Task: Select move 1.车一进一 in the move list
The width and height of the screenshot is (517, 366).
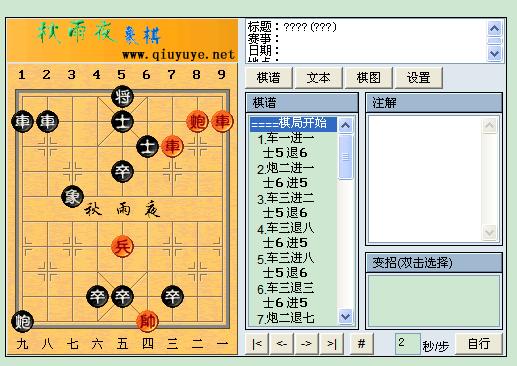Action: point(286,138)
